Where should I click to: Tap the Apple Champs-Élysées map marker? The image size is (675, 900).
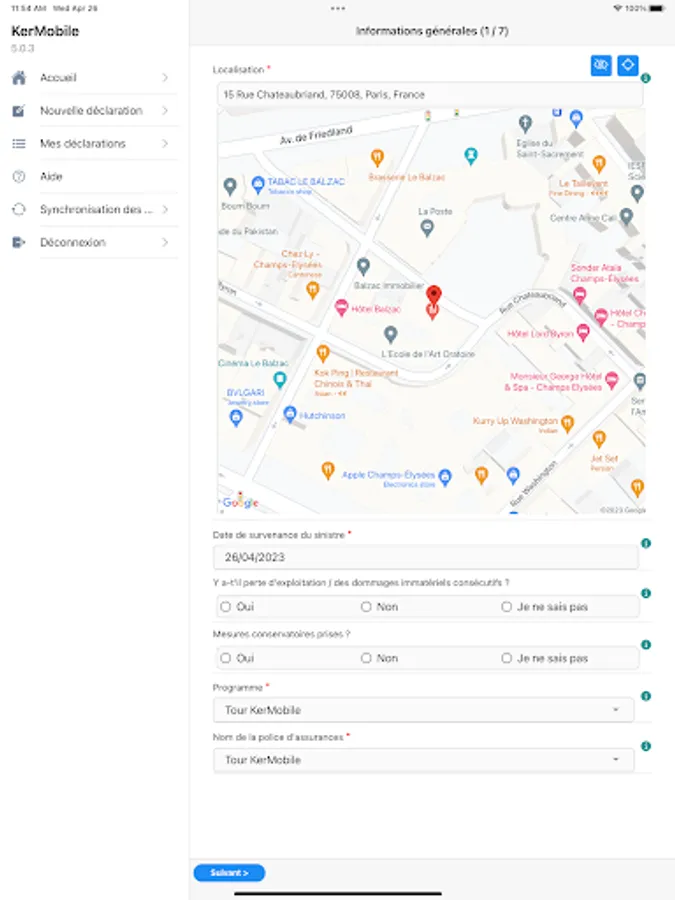(x=445, y=476)
